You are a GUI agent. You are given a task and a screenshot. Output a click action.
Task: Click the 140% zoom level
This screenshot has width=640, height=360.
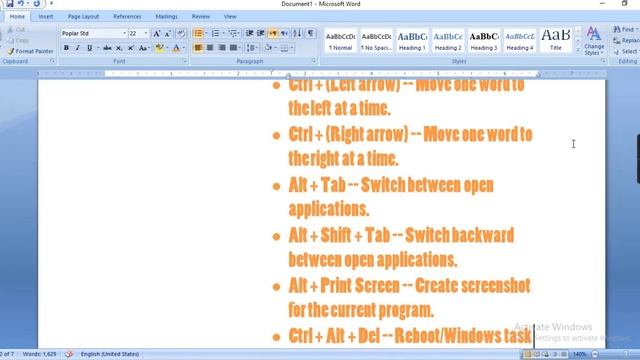[x=580, y=354]
